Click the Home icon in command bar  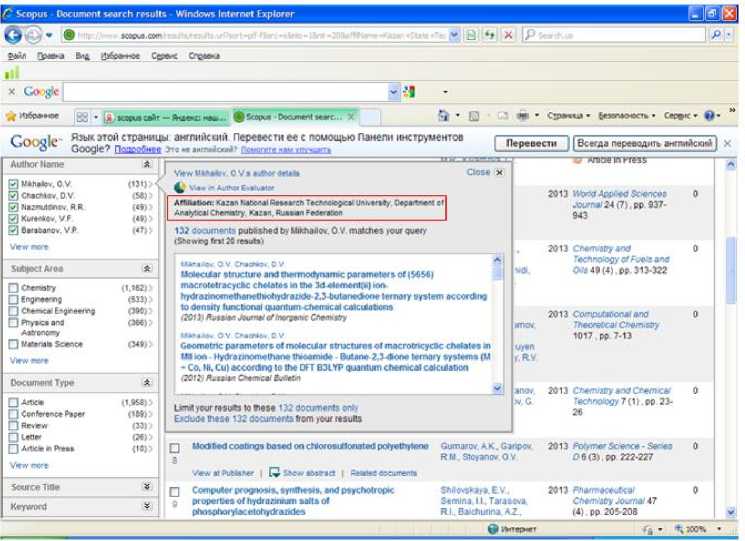click(x=445, y=116)
